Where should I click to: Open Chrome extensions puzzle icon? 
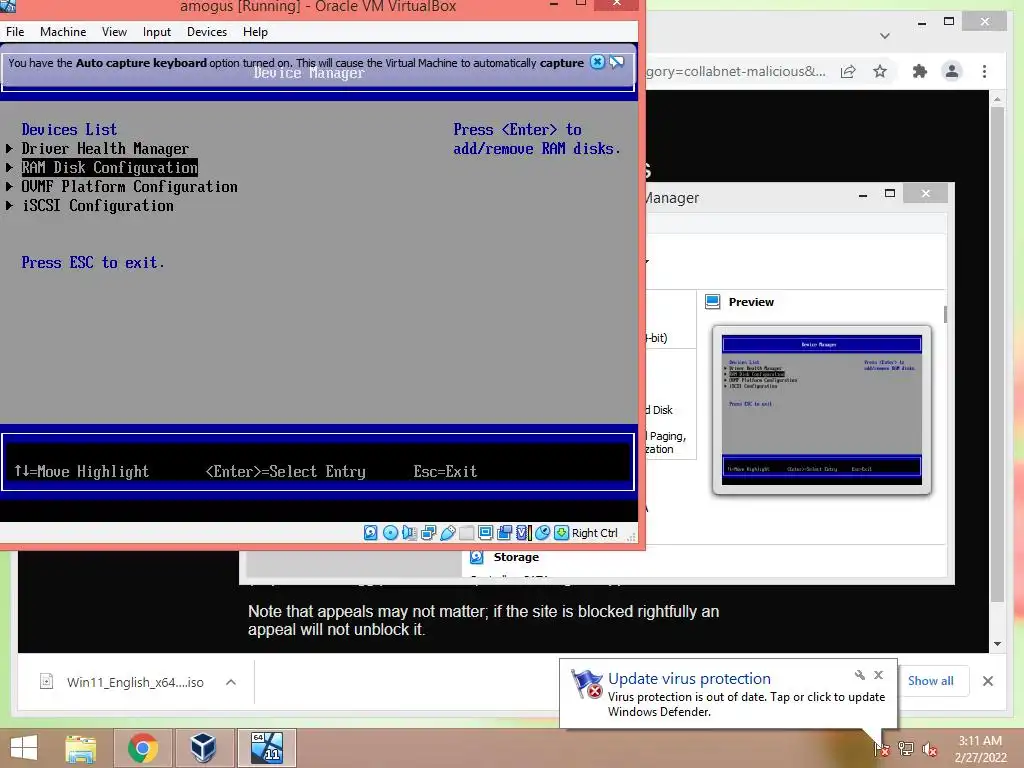click(x=920, y=71)
